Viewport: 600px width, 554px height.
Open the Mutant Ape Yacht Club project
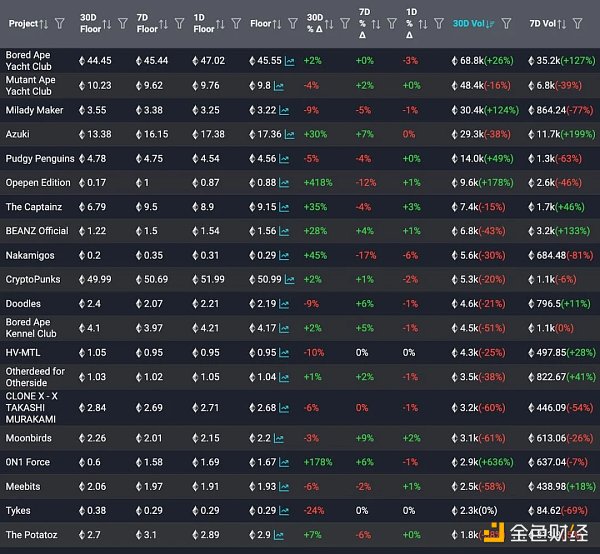(31, 86)
